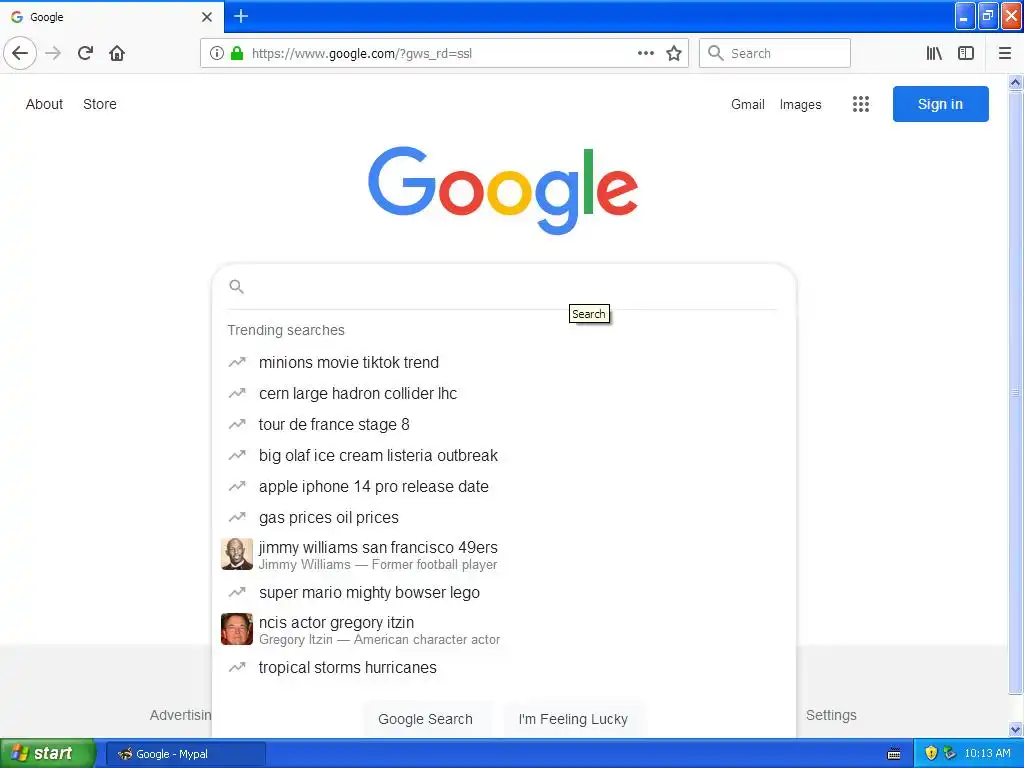Open the Library icon in toolbar

(934, 53)
